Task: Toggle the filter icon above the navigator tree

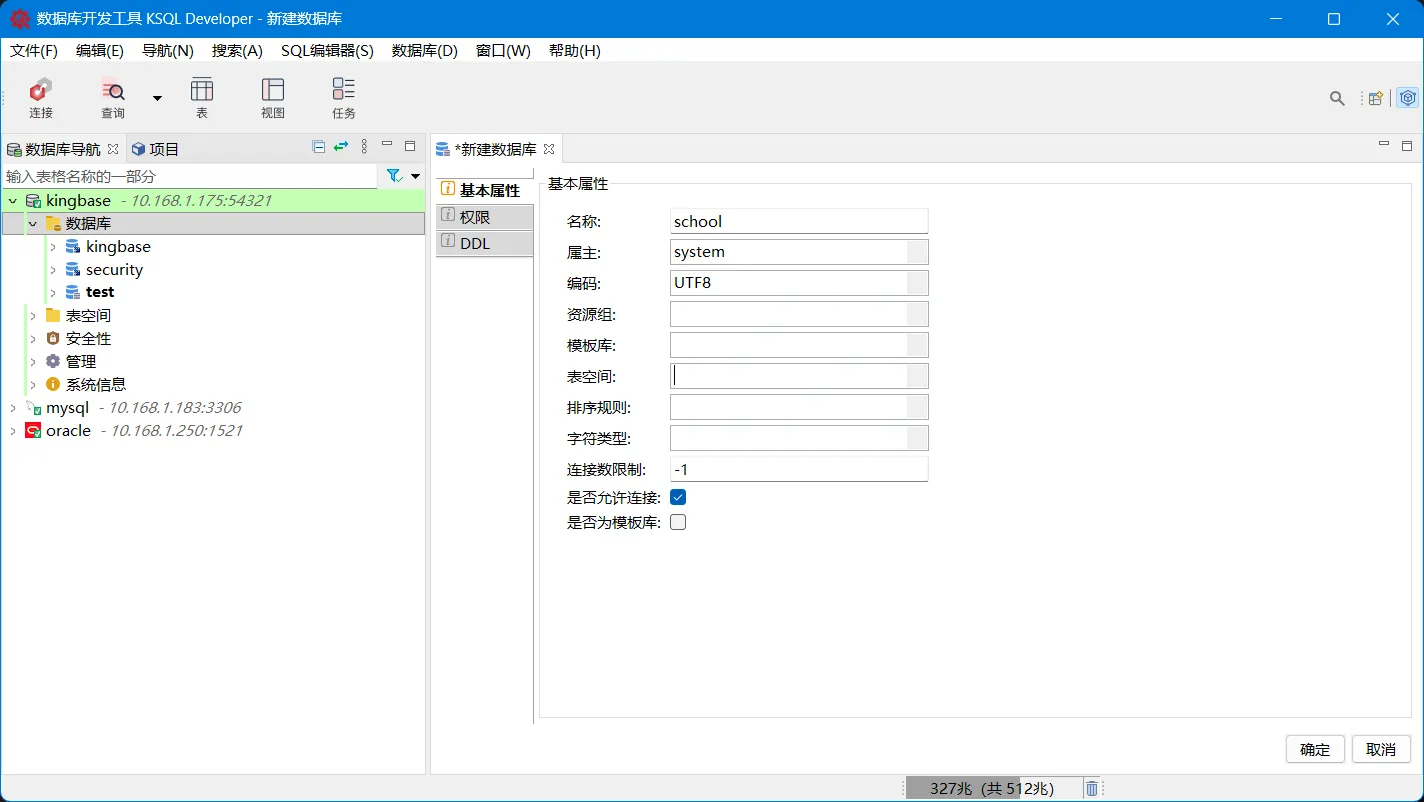Action: [x=394, y=174]
